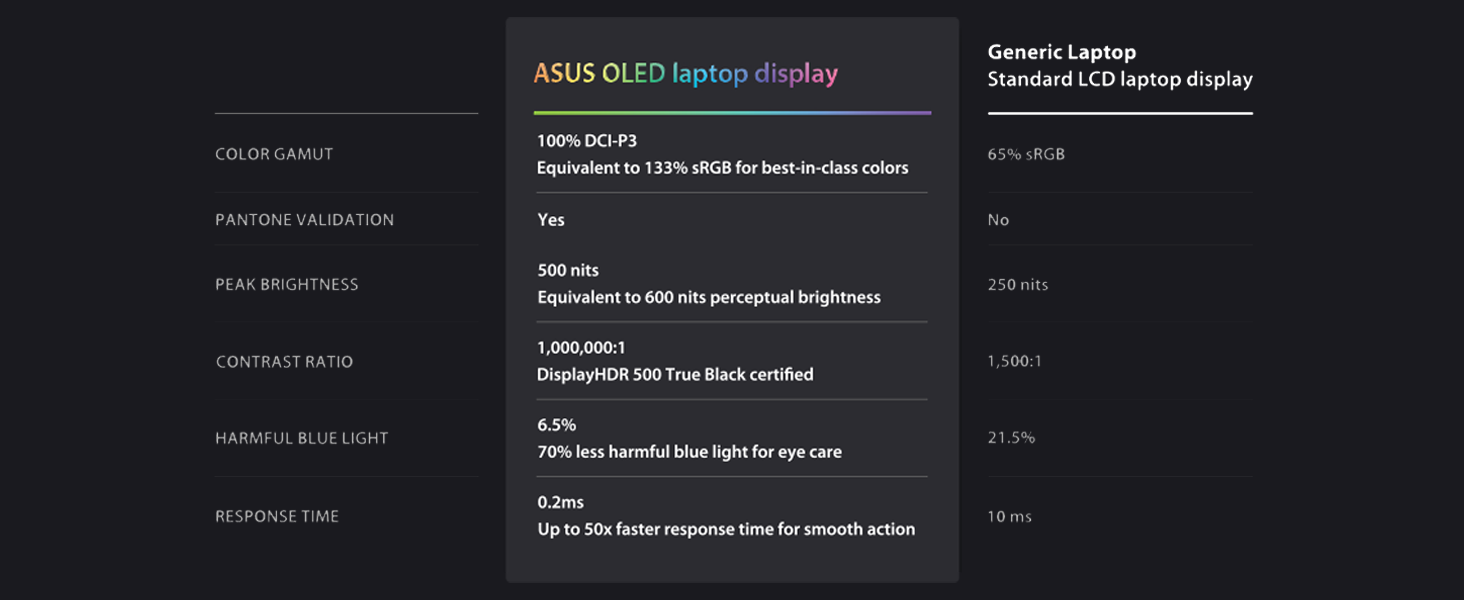Click the PANTONE VALIDATION row label
The height and width of the screenshot is (600, 1464).
point(304,220)
